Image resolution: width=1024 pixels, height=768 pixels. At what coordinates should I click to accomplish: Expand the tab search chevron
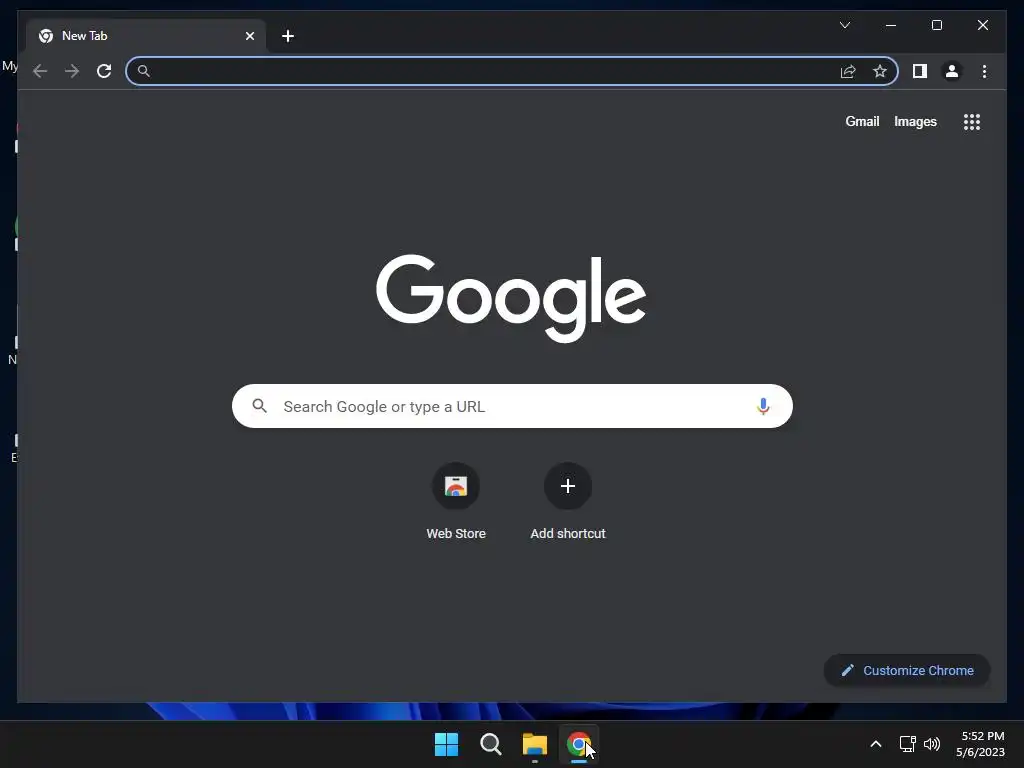point(844,25)
